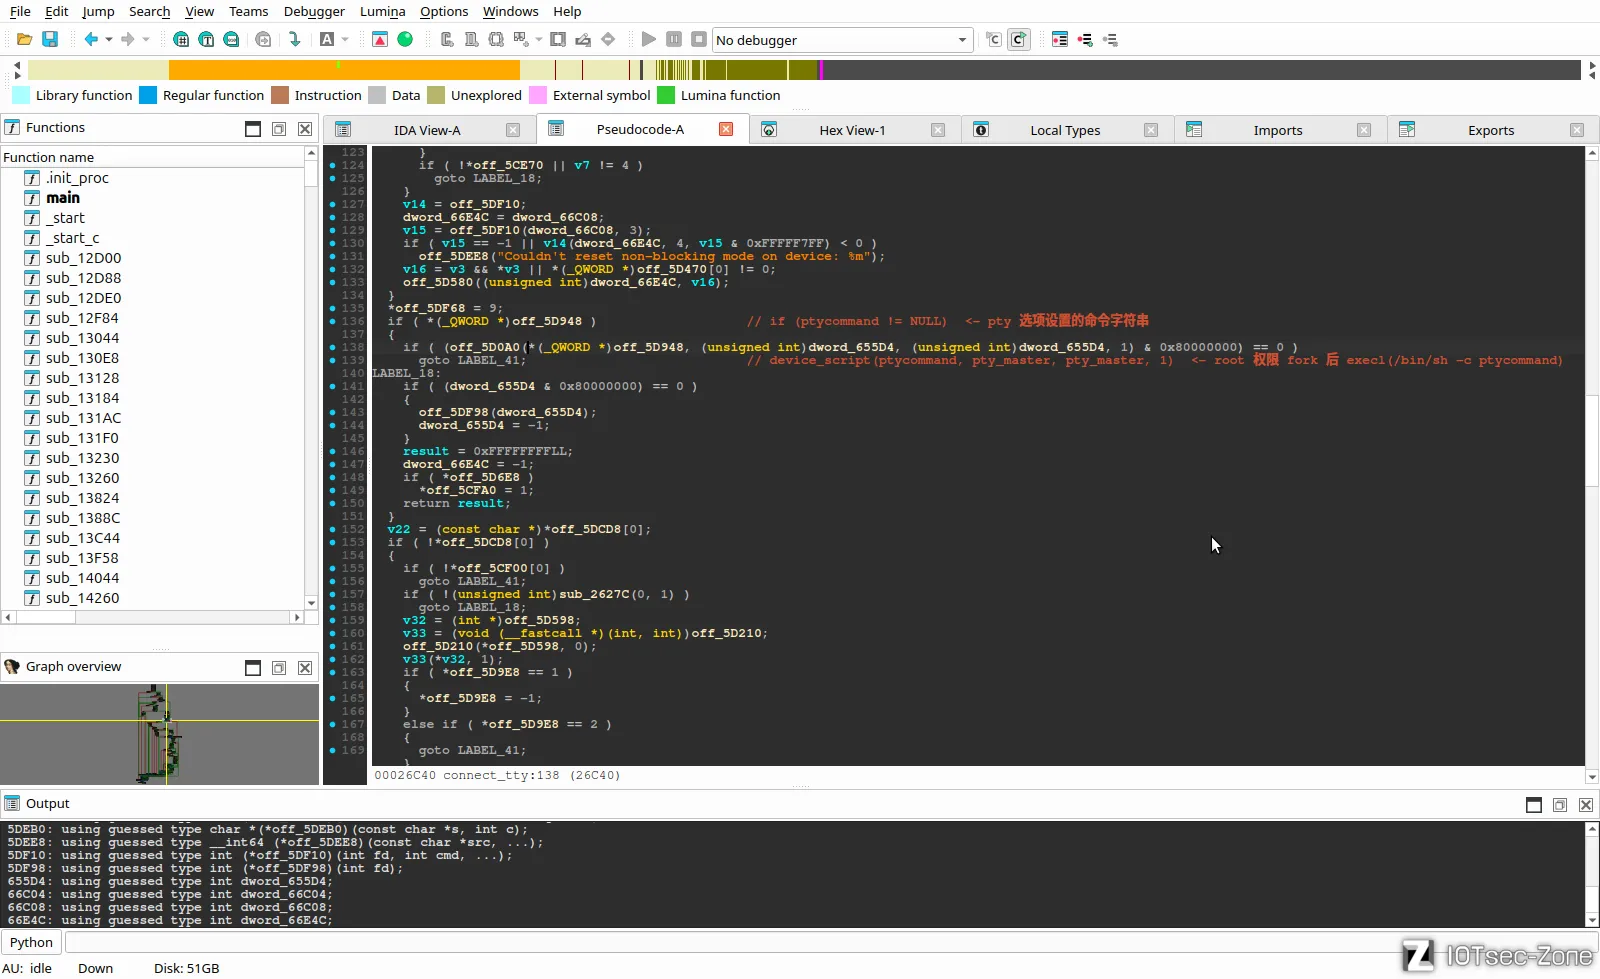This screenshot has height=979, width=1600.
Task: Open the Debugger menu
Action: coord(314,11)
